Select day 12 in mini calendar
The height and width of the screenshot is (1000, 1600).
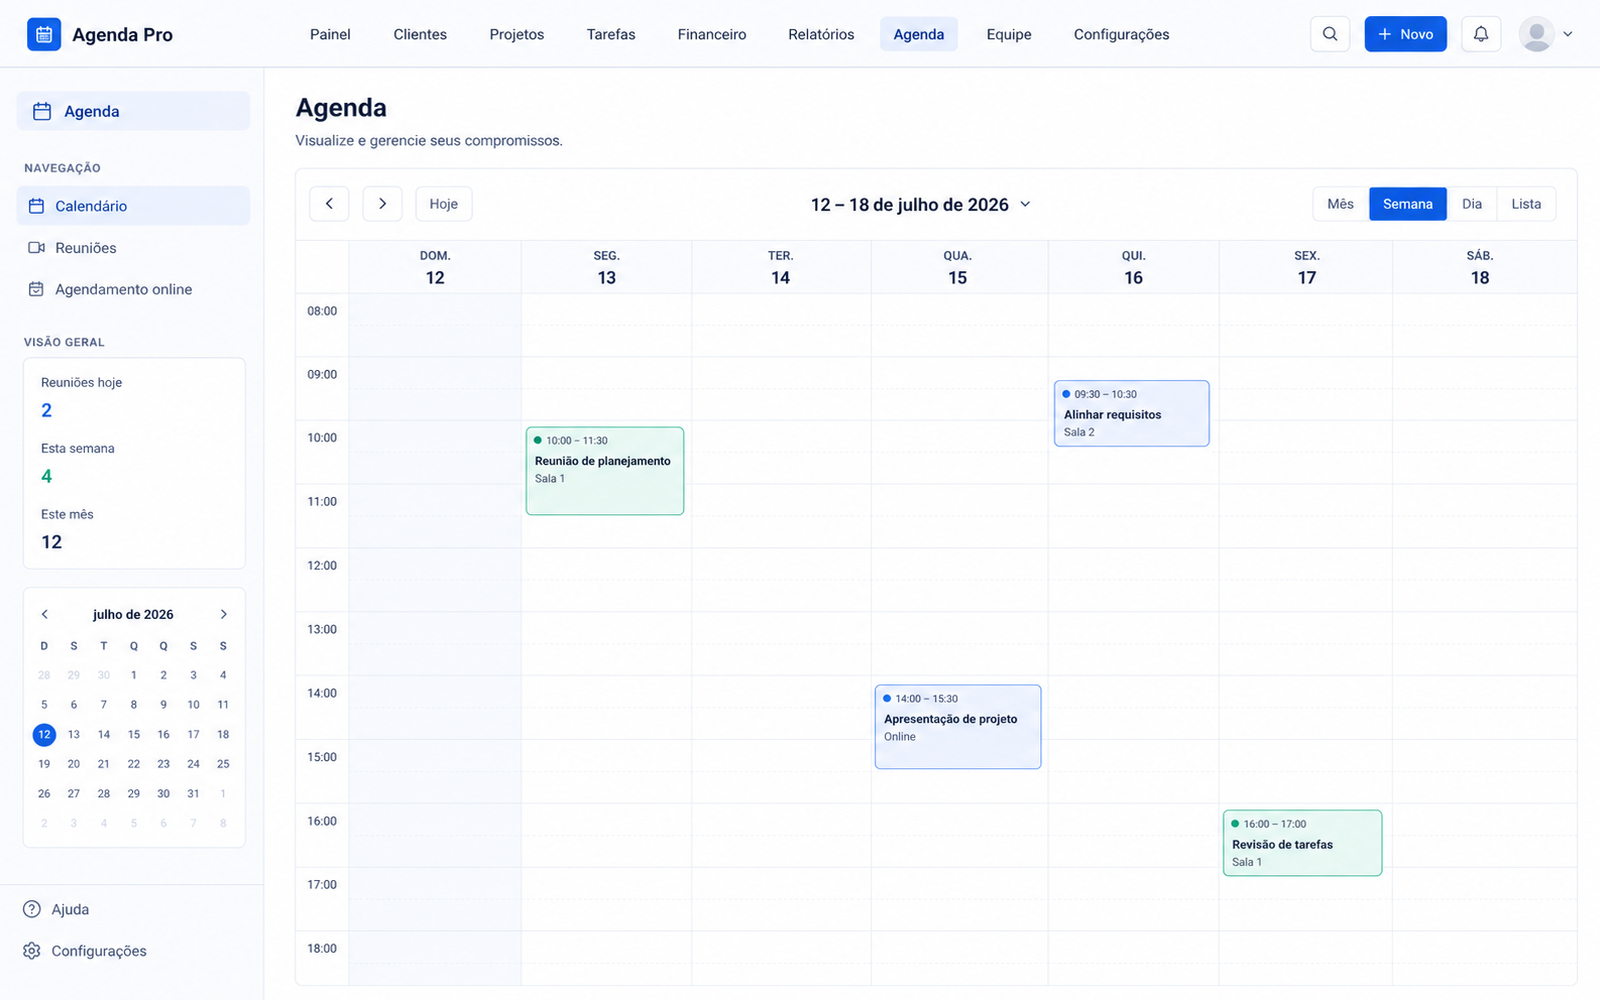pyautogui.click(x=44, y=734)
